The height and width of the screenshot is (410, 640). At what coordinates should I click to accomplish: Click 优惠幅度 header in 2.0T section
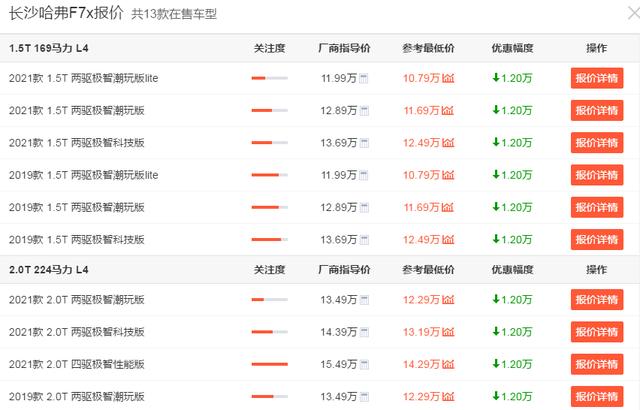pyautogui.click(x=512, y=270)
